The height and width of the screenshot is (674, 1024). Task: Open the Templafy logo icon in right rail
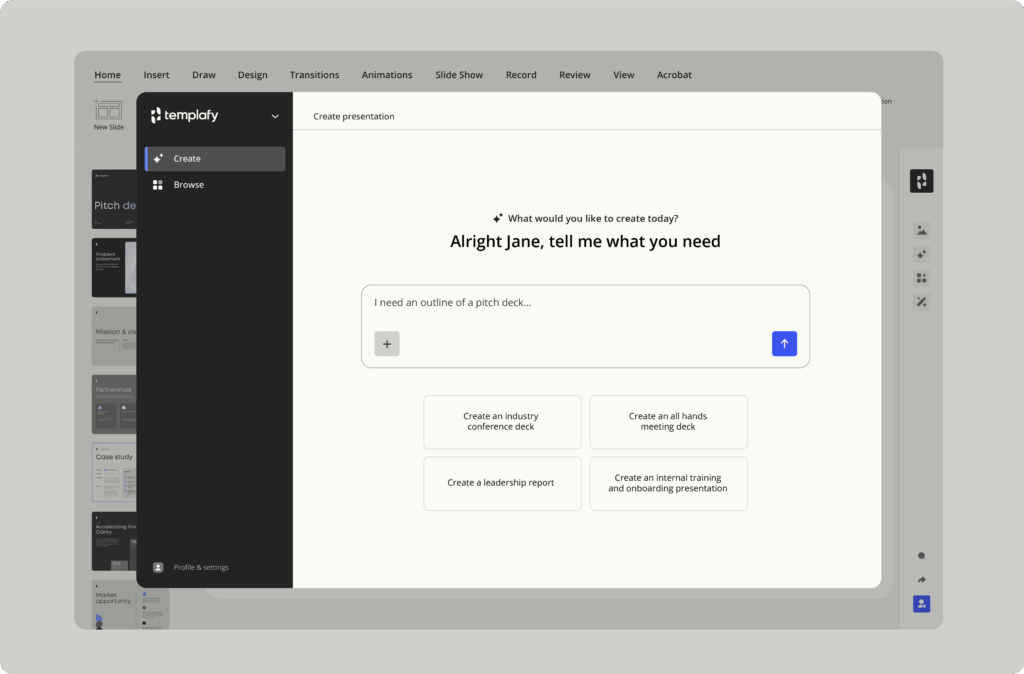click(921, 181)
